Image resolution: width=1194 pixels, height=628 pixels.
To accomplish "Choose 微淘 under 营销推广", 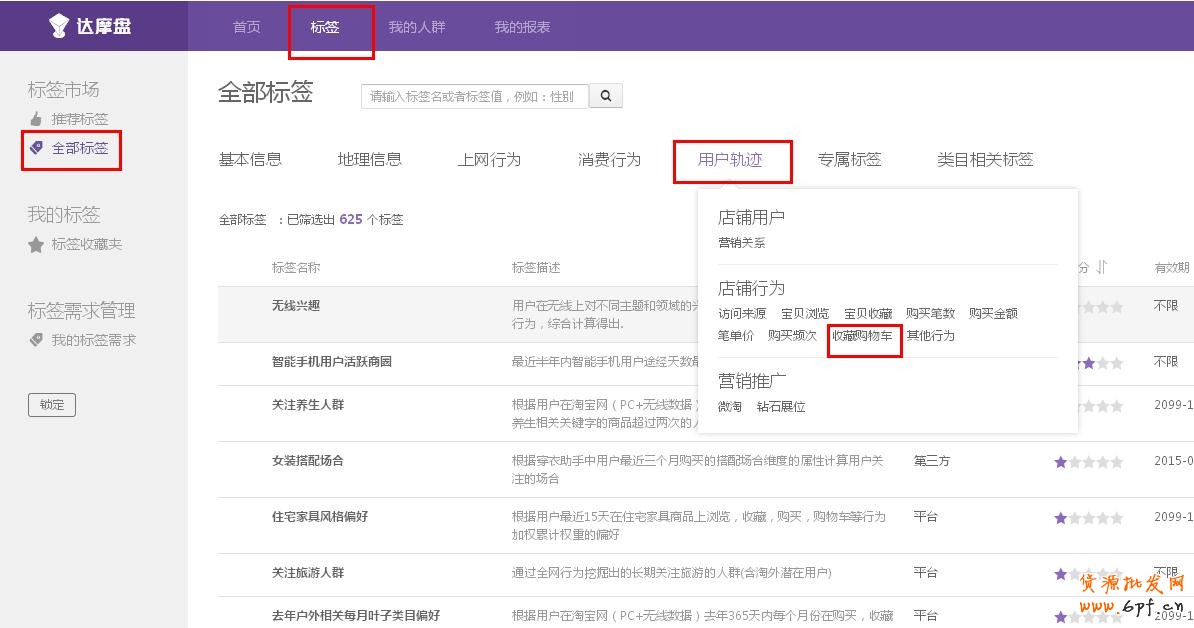I will point(729,406).
